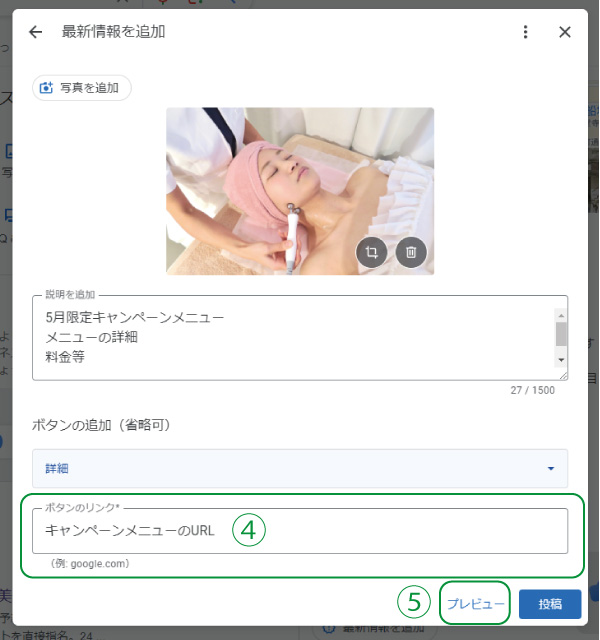This screenshot has height=640, width=600.
Task: Click inside the 説明を追加 description text area
Action: pyautogui.click(x=290, y=338)
